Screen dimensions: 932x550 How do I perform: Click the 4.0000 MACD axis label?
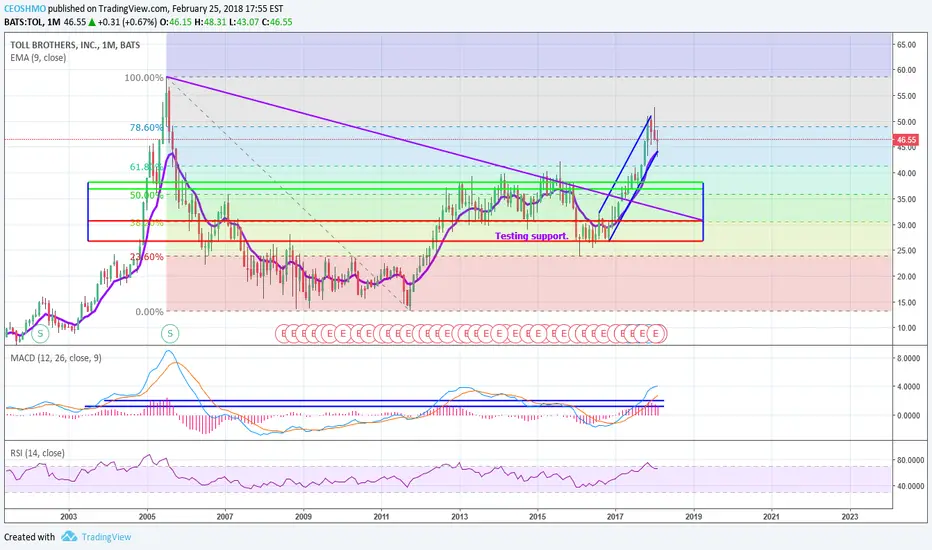(909, 387)
